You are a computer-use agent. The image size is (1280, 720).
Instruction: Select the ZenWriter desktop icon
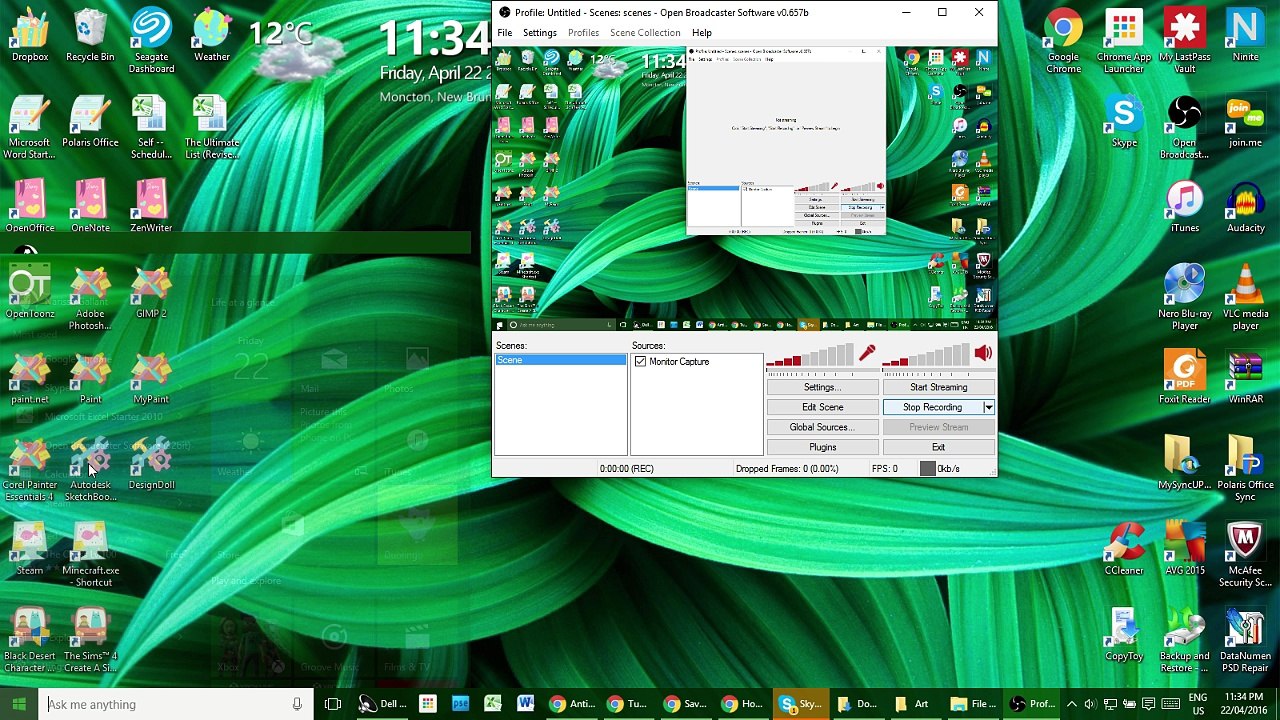tap(151, 206)
